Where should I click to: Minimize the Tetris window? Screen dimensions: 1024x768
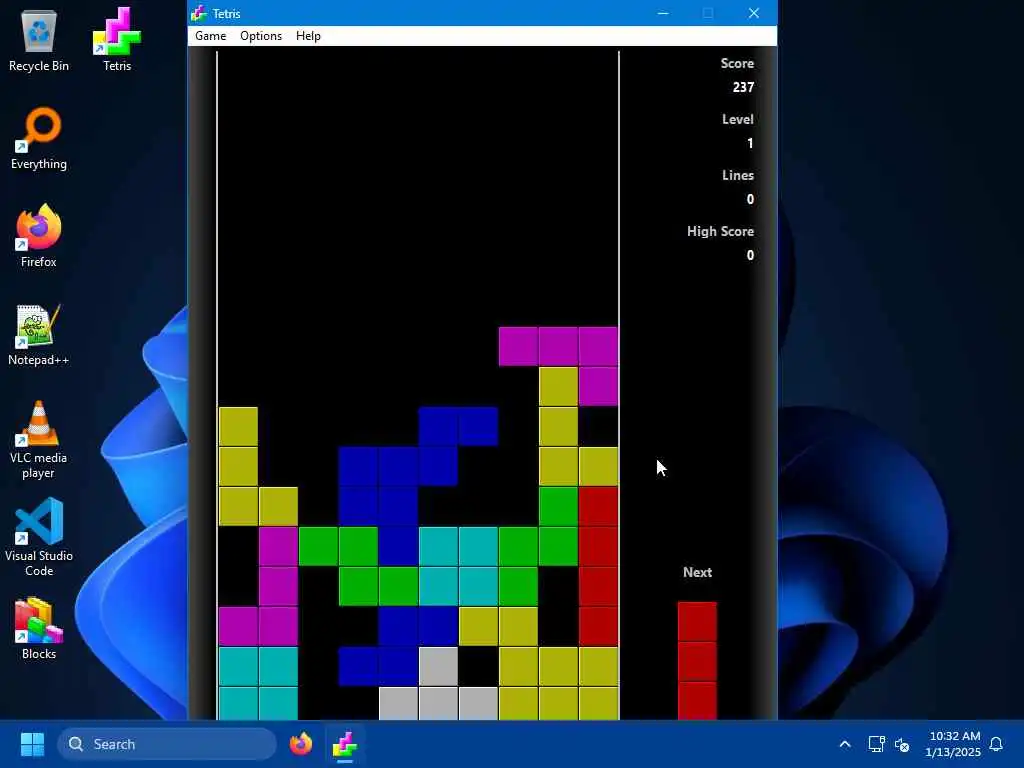click(x=663, y=13)
